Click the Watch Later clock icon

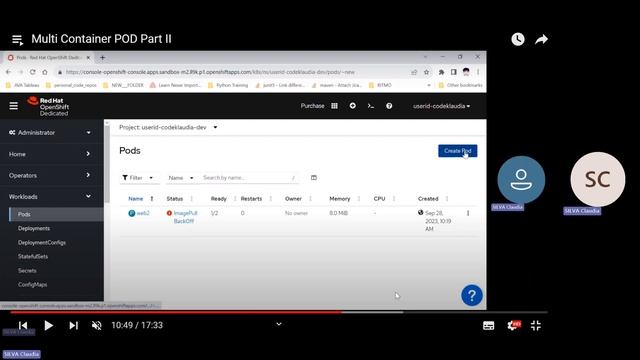(x=518, y=39)
